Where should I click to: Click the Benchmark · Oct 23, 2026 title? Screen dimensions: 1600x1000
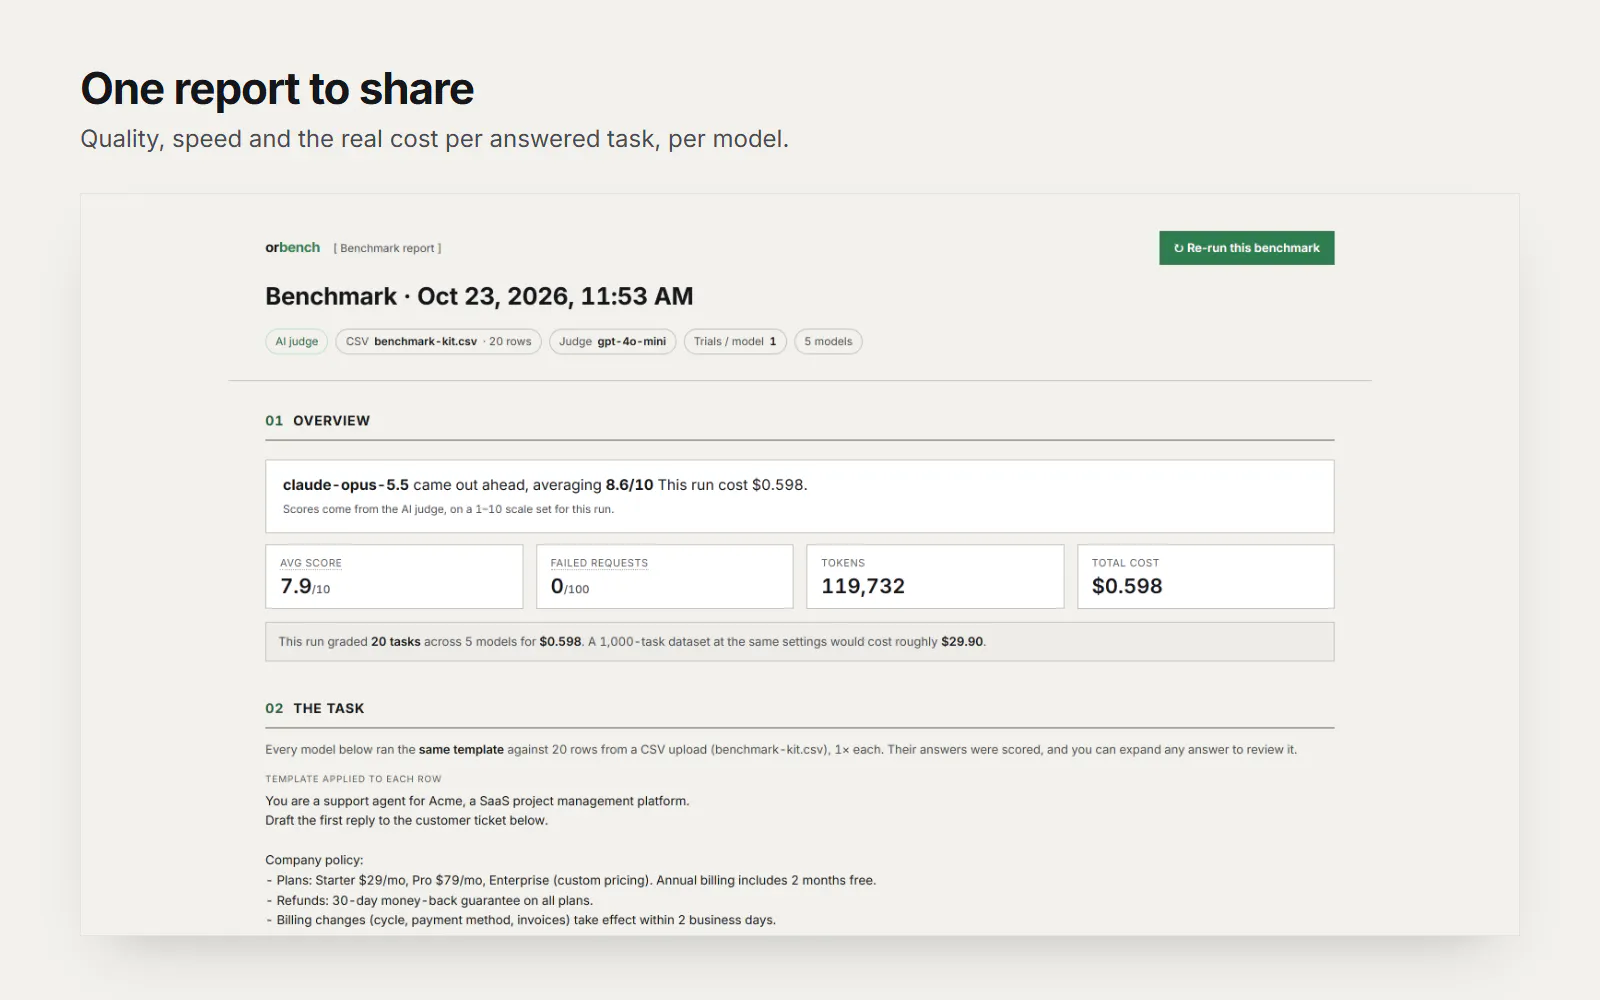(x=479, y=296)
